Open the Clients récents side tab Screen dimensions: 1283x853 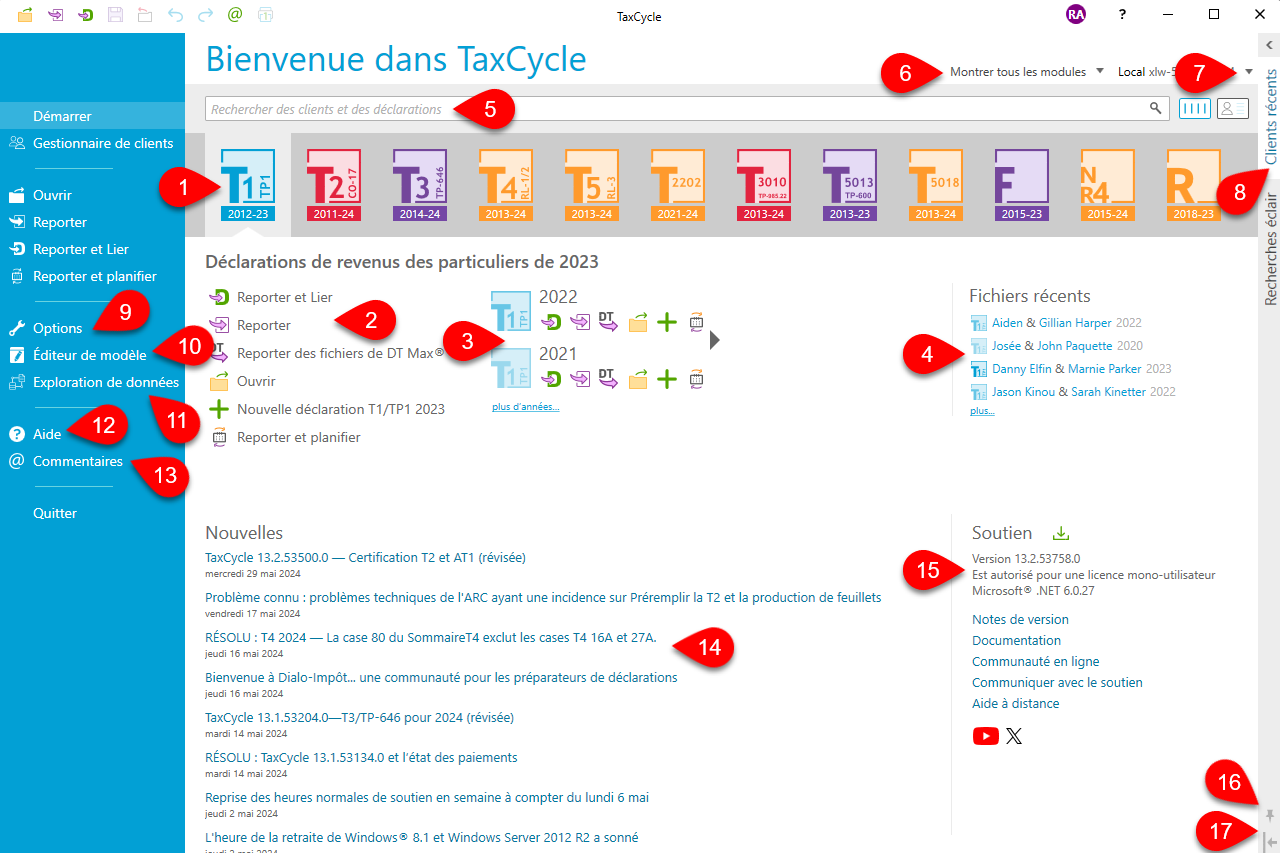[1271, 118]
